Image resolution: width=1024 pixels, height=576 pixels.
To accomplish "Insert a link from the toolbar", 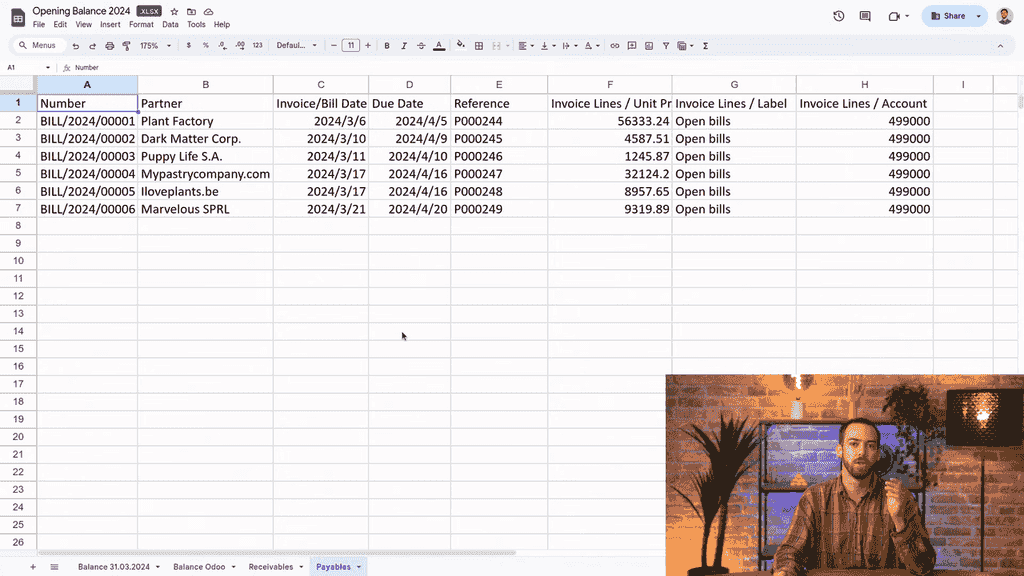I will click(614, 46).
